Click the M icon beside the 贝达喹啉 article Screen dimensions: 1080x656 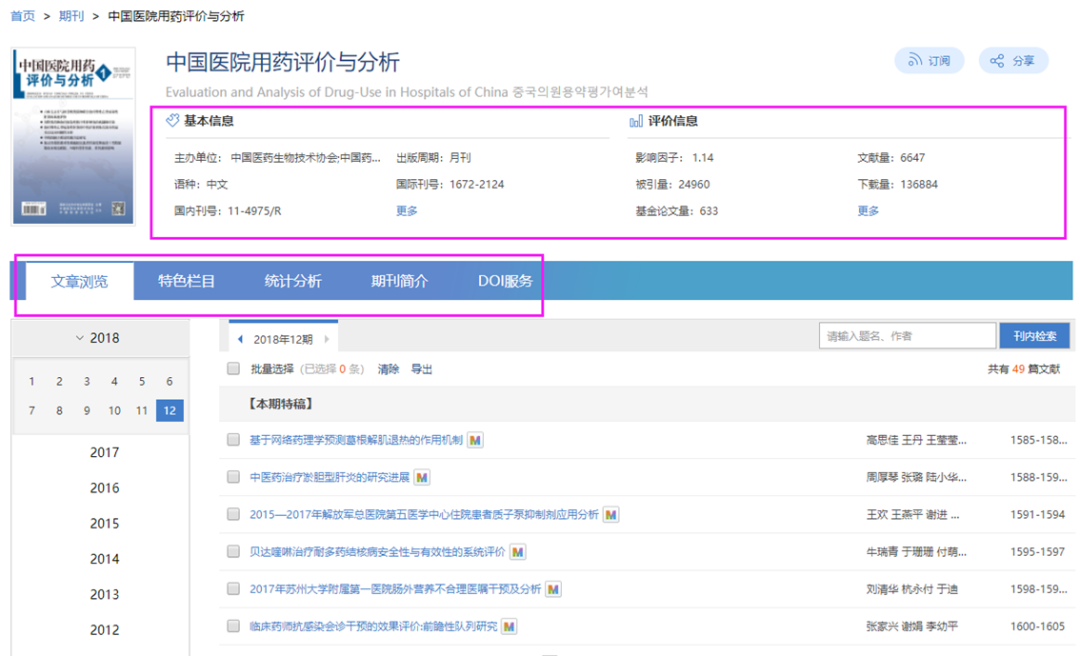click(x=516, y=551)
